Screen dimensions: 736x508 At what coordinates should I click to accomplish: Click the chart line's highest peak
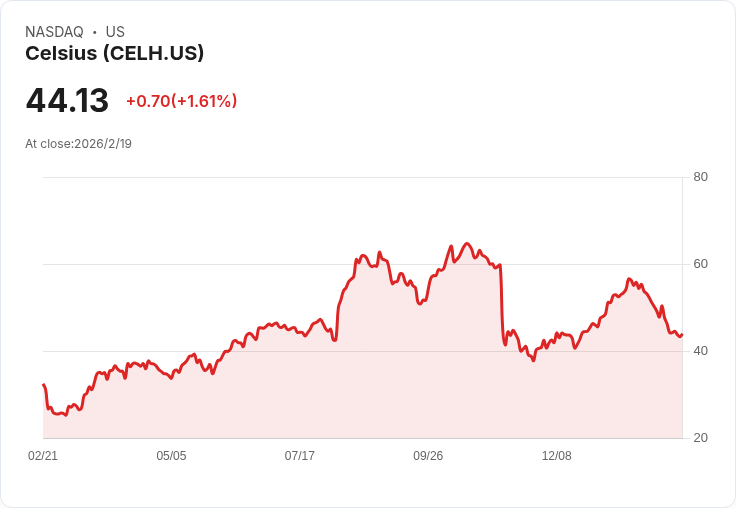tap(466, 244)
